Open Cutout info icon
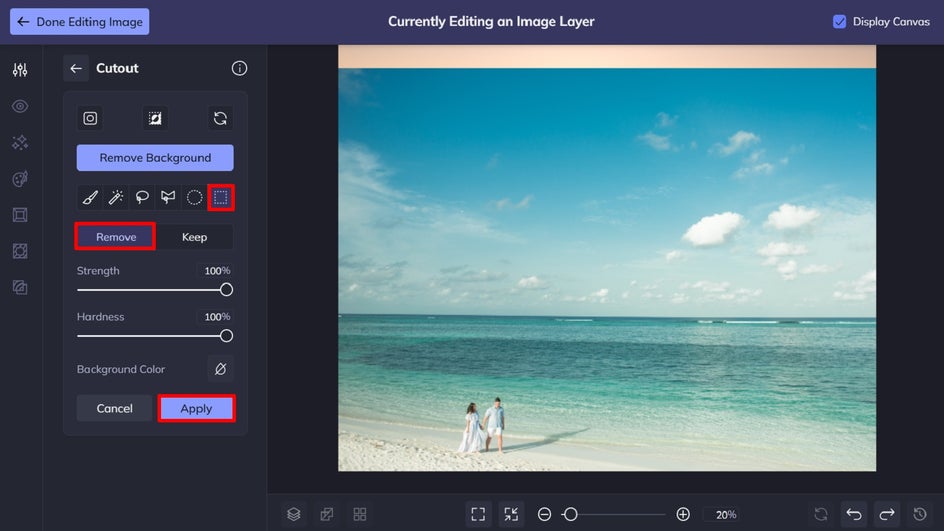This screenshot has height=531, width=944. pos(239,69)
